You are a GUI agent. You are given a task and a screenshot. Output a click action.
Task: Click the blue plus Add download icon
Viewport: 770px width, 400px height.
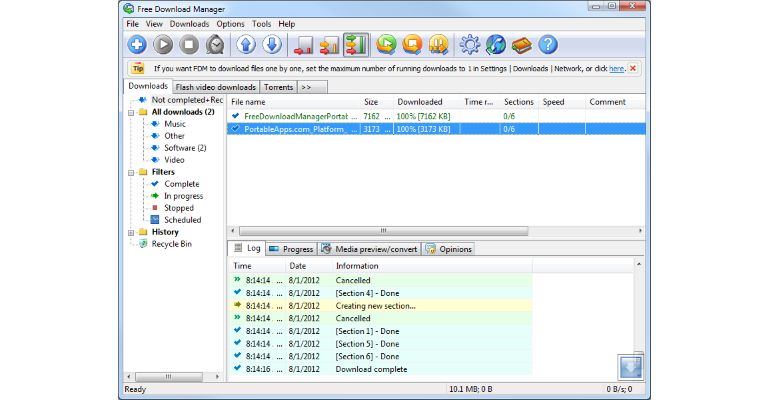(x=137, y=45)
